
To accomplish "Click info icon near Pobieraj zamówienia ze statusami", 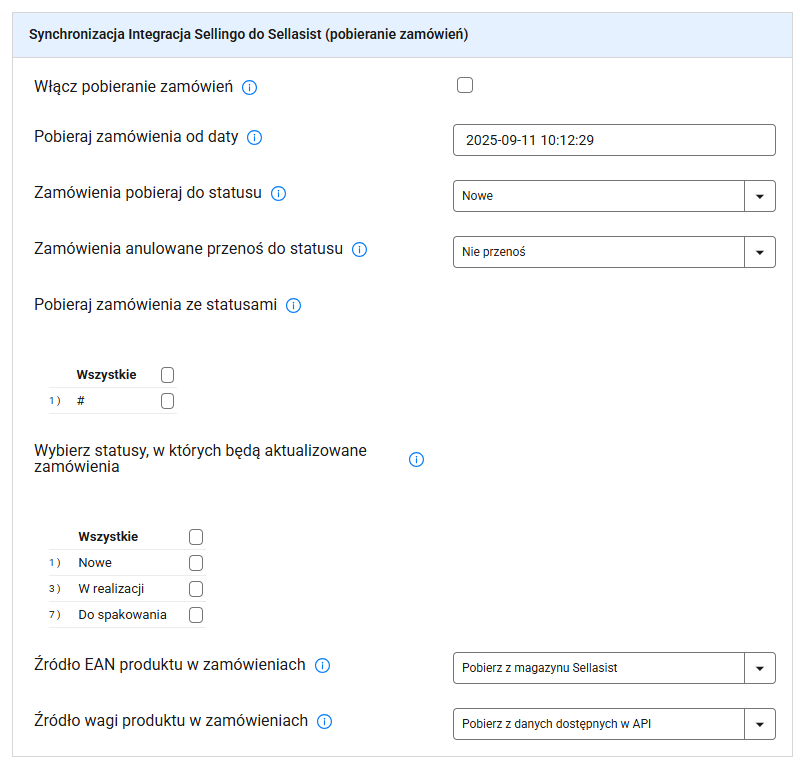I will pos(293,306).
